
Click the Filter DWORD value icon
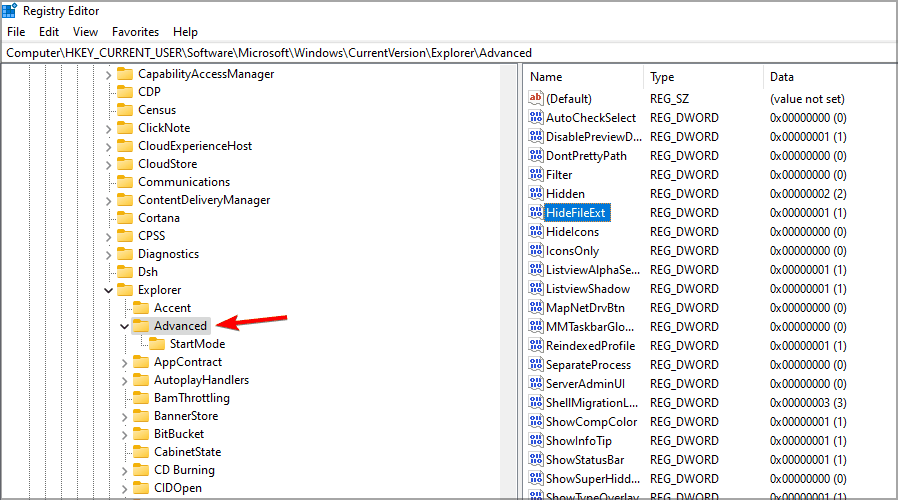[535, 174]
